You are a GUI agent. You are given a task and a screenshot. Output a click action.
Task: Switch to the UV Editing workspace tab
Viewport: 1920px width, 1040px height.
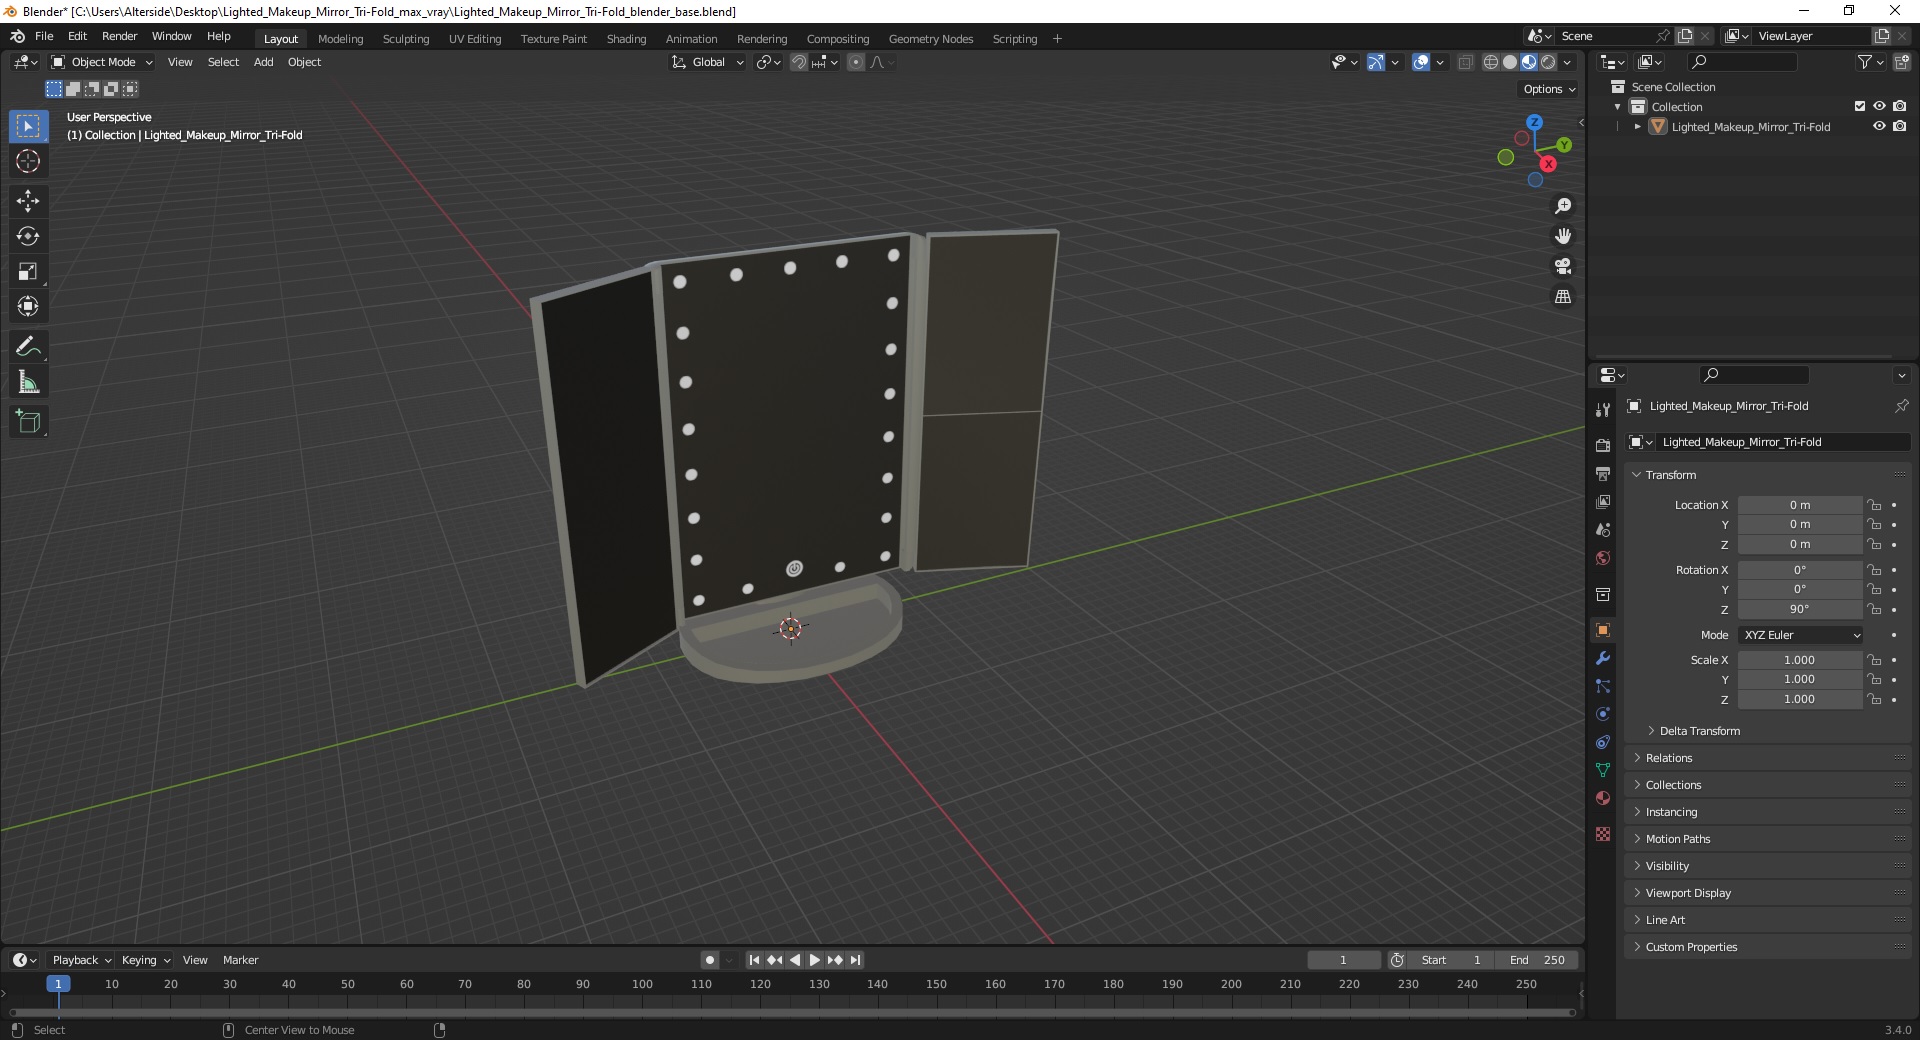pyautogui.click(x=475, y=39)
